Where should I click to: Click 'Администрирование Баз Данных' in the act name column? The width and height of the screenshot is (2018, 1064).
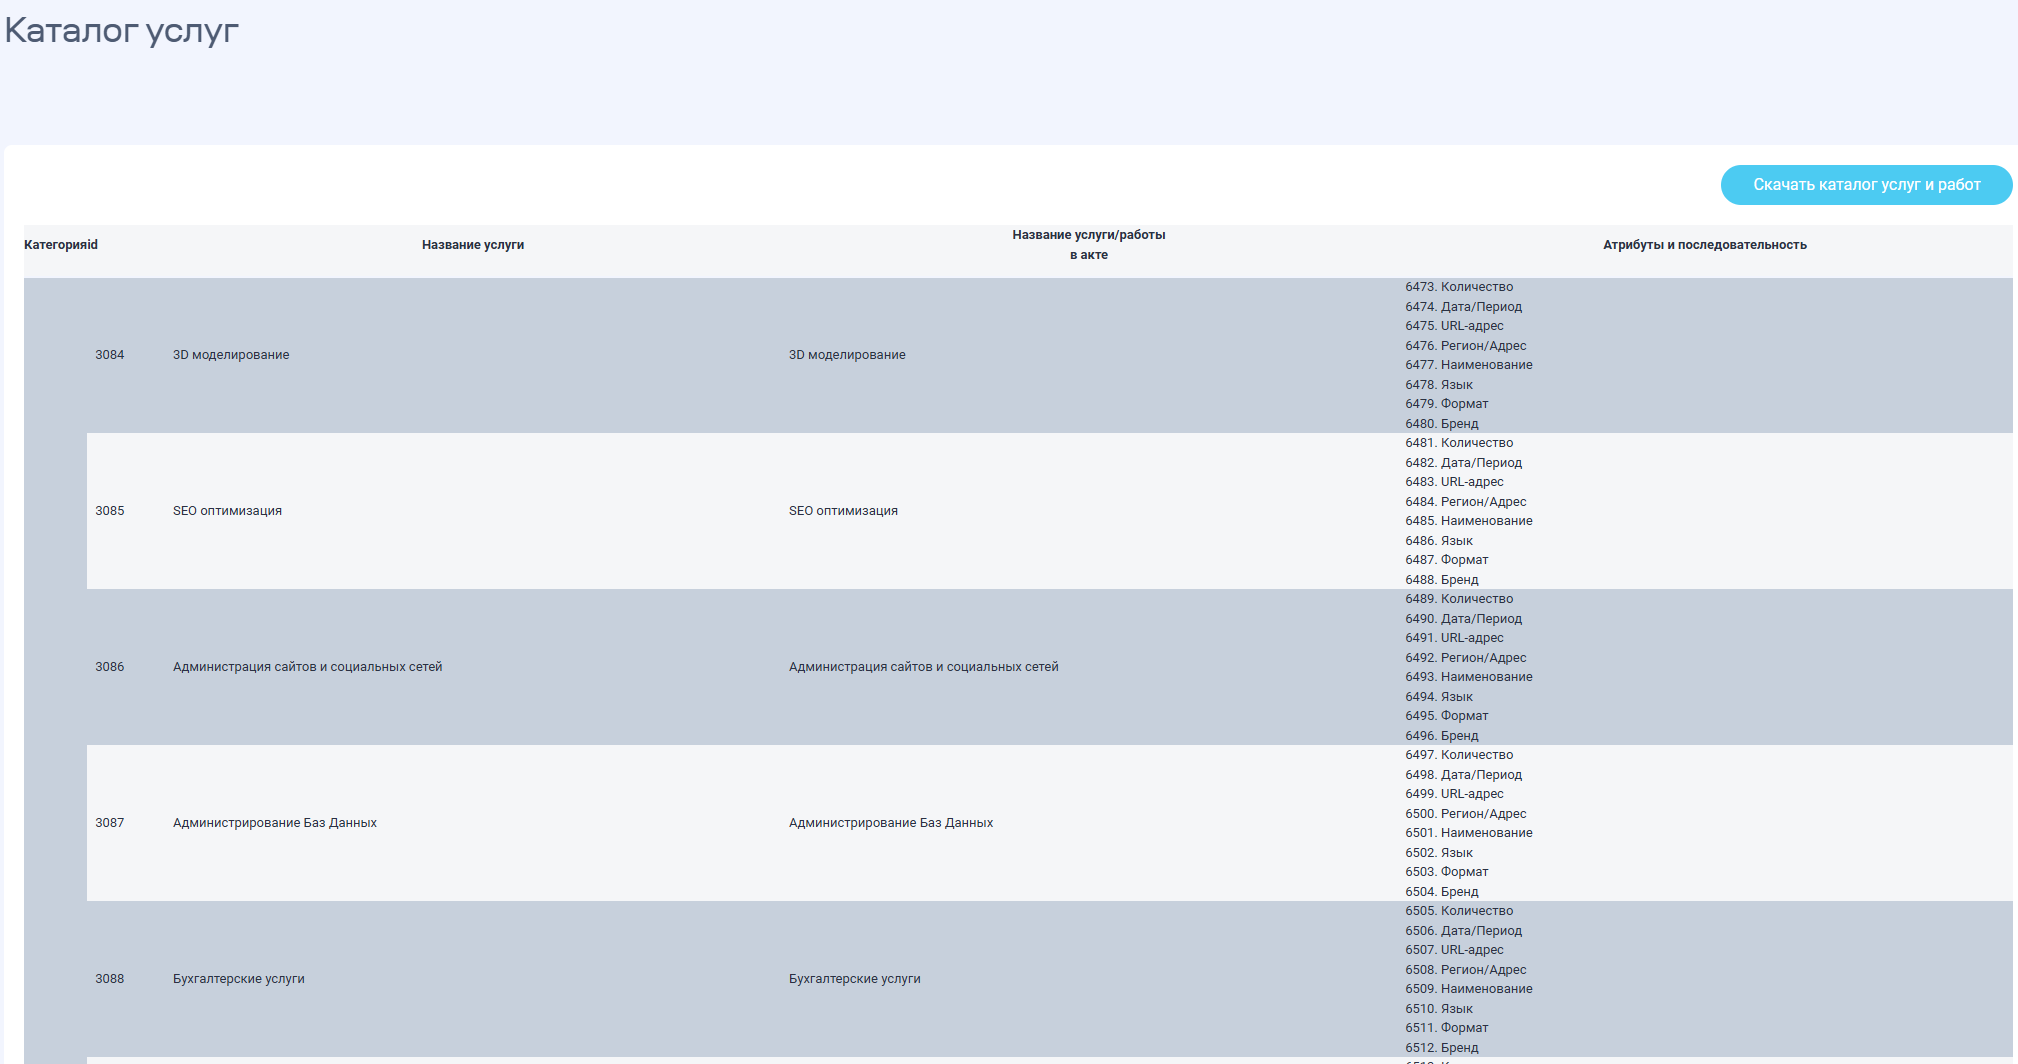pyautogui.click(x=890, y=823)
